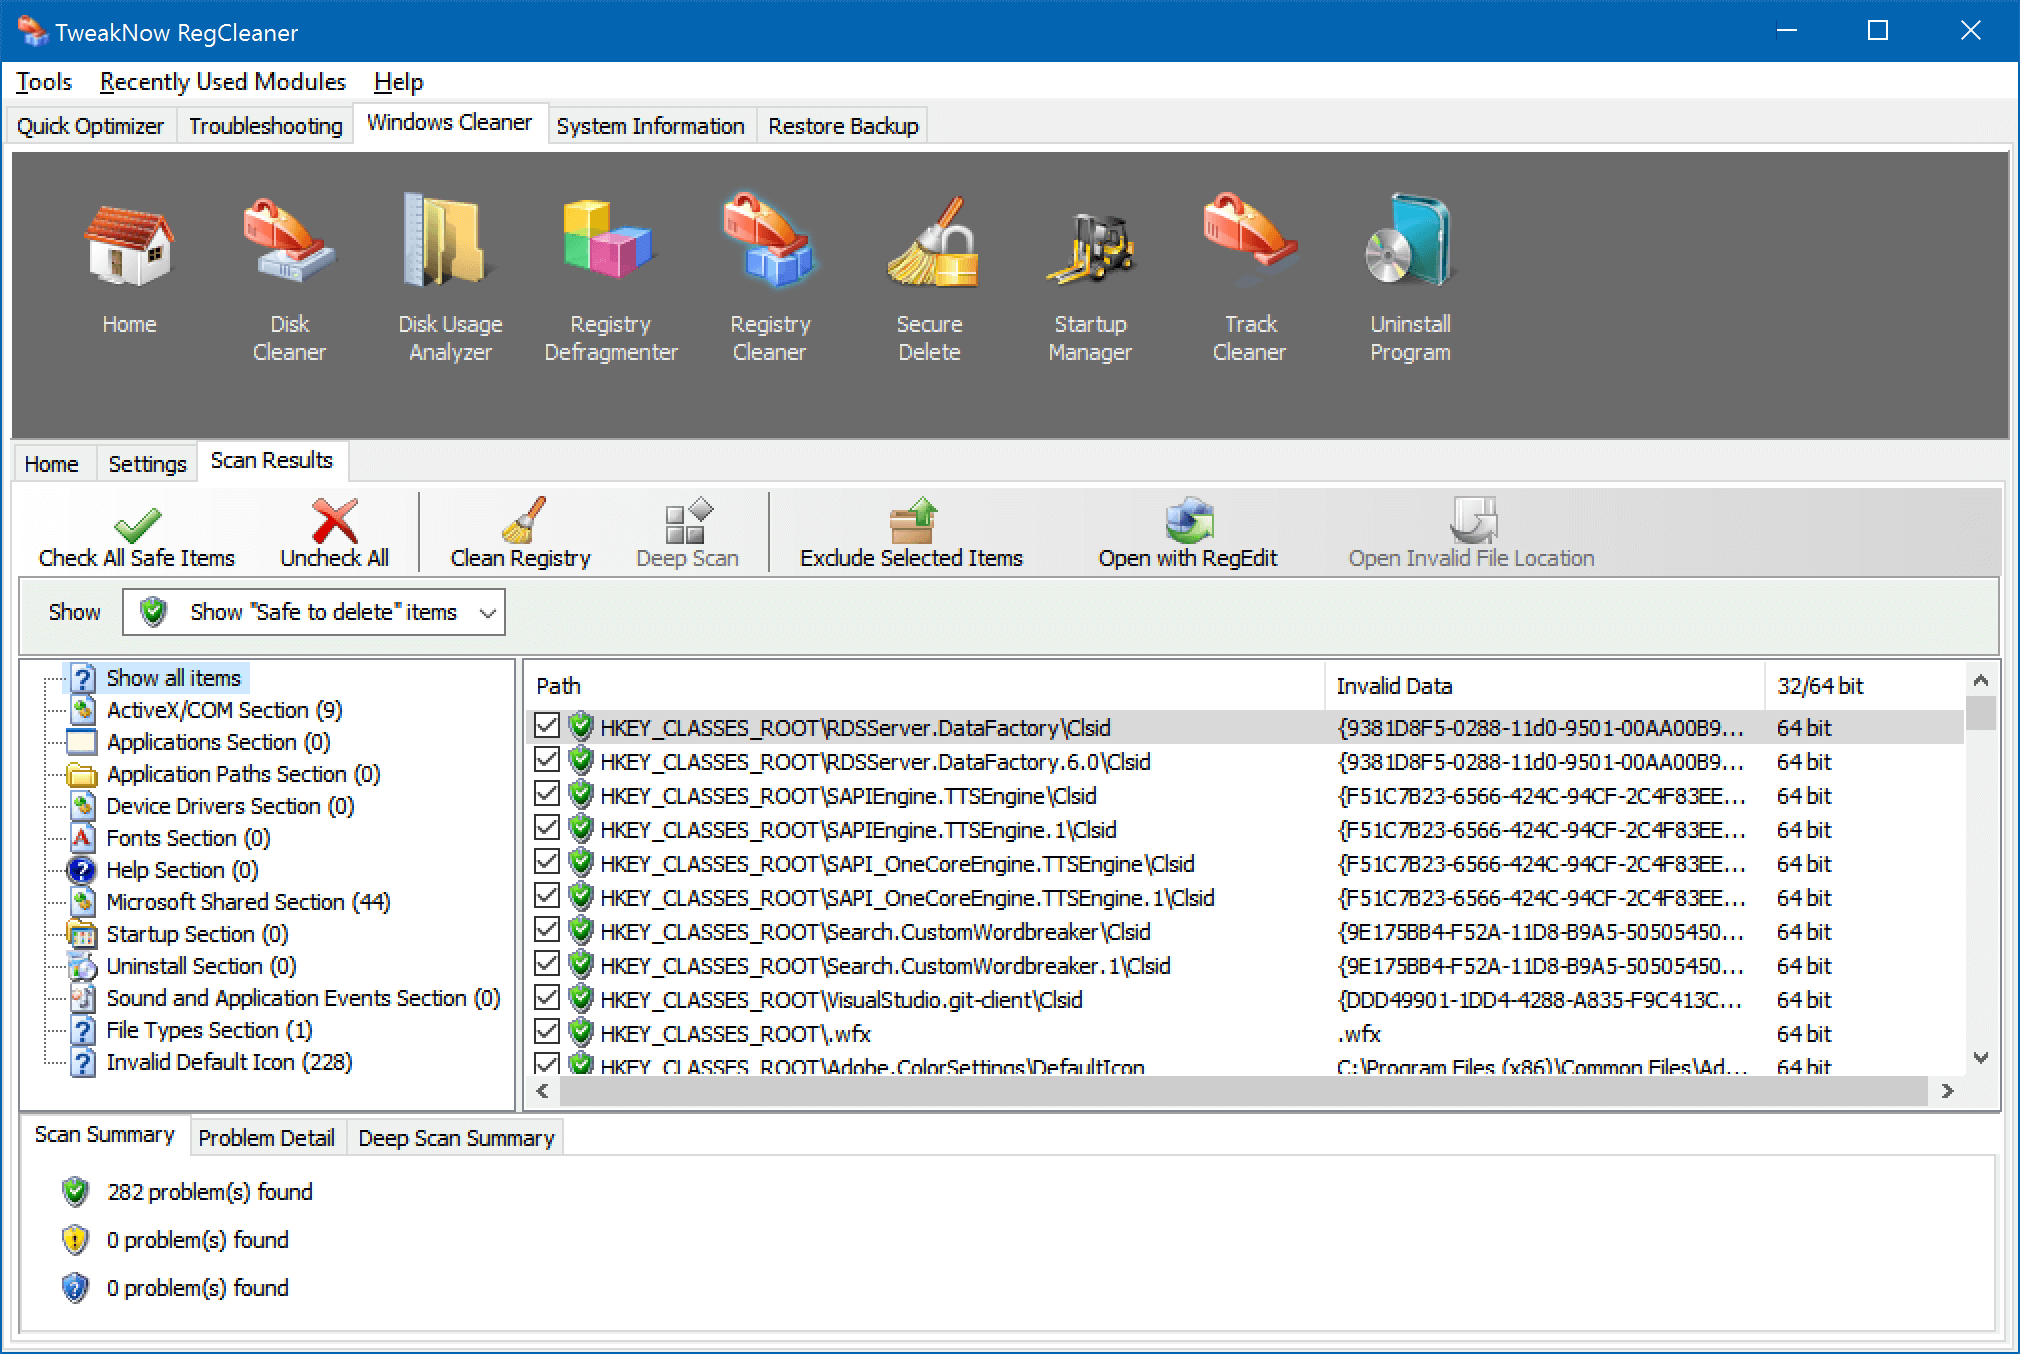The image size is (2020, 1354).
Task: Click vertical scrollbar down arrow
Action: [x=1981, y=1058]
